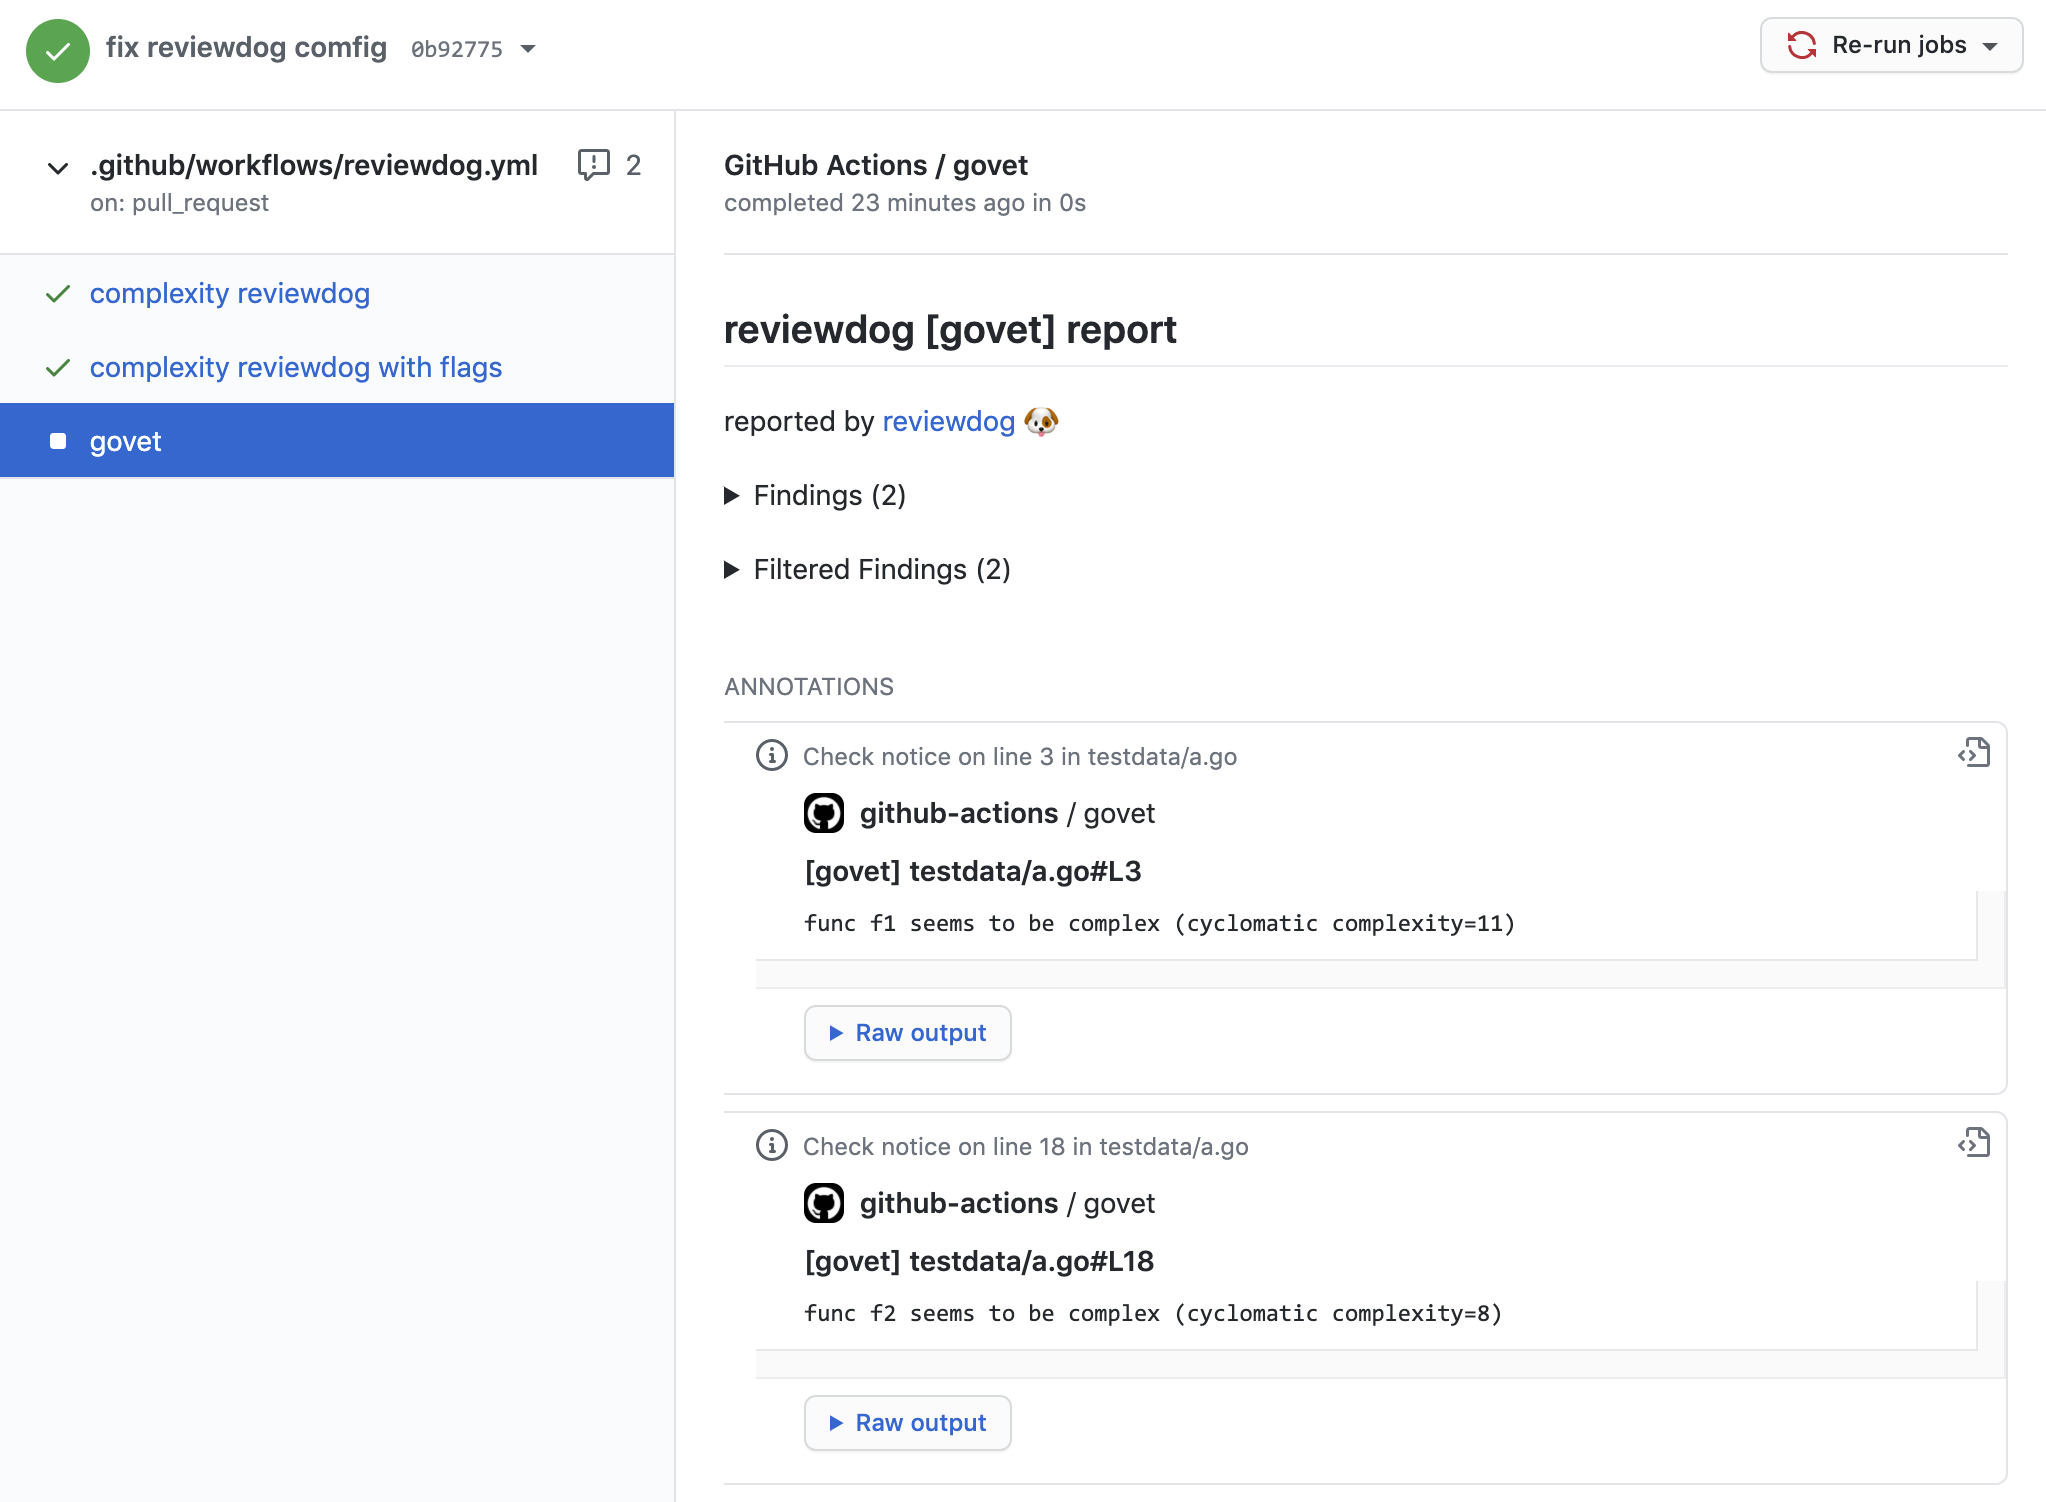Show Raw output for f2 annotation

pos(907,1423)
